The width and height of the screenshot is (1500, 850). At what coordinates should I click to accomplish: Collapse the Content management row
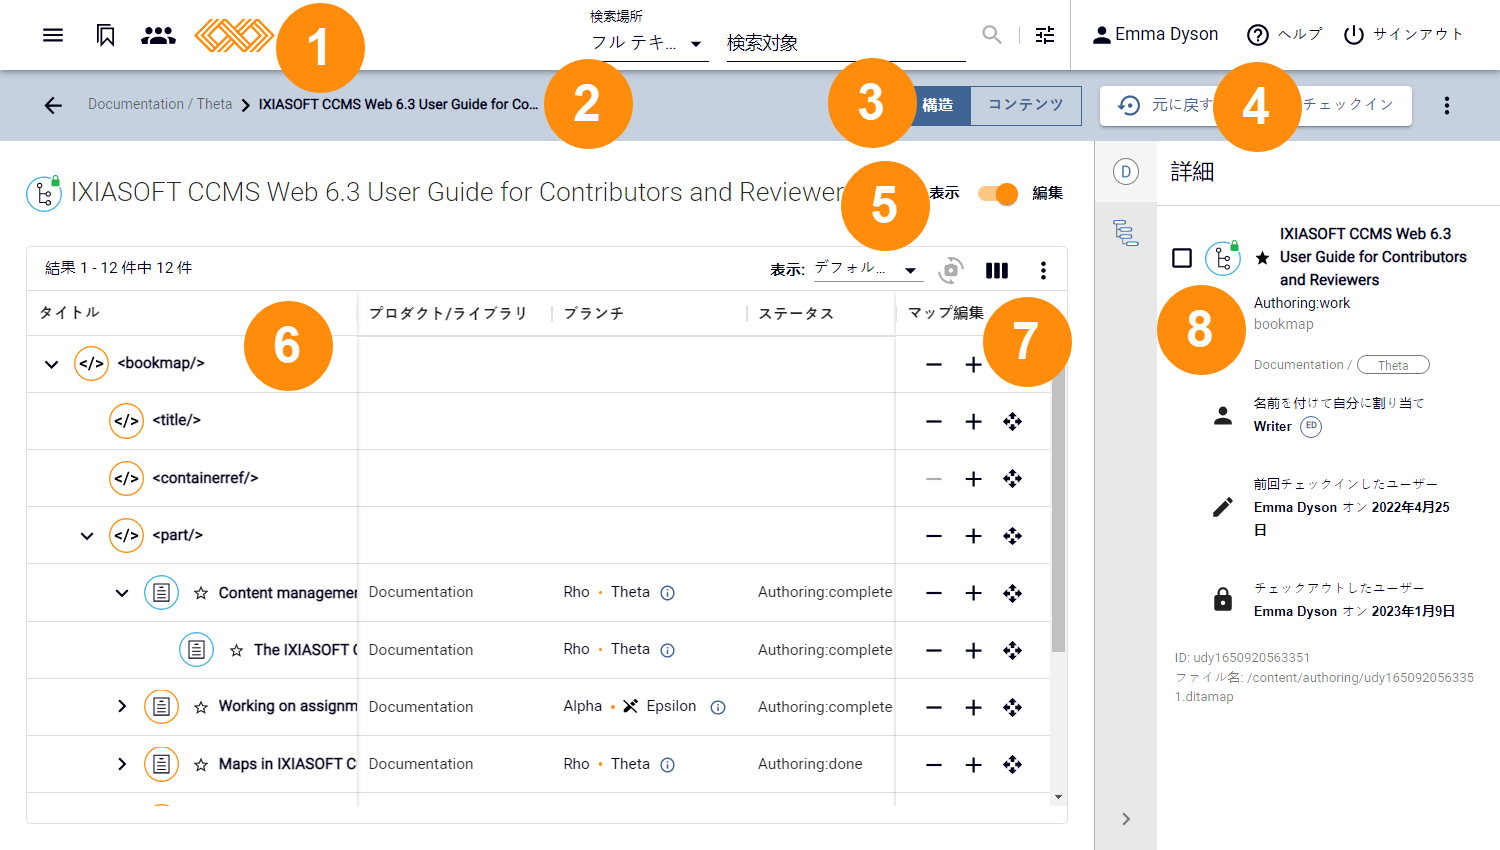[x=122, y=593]
